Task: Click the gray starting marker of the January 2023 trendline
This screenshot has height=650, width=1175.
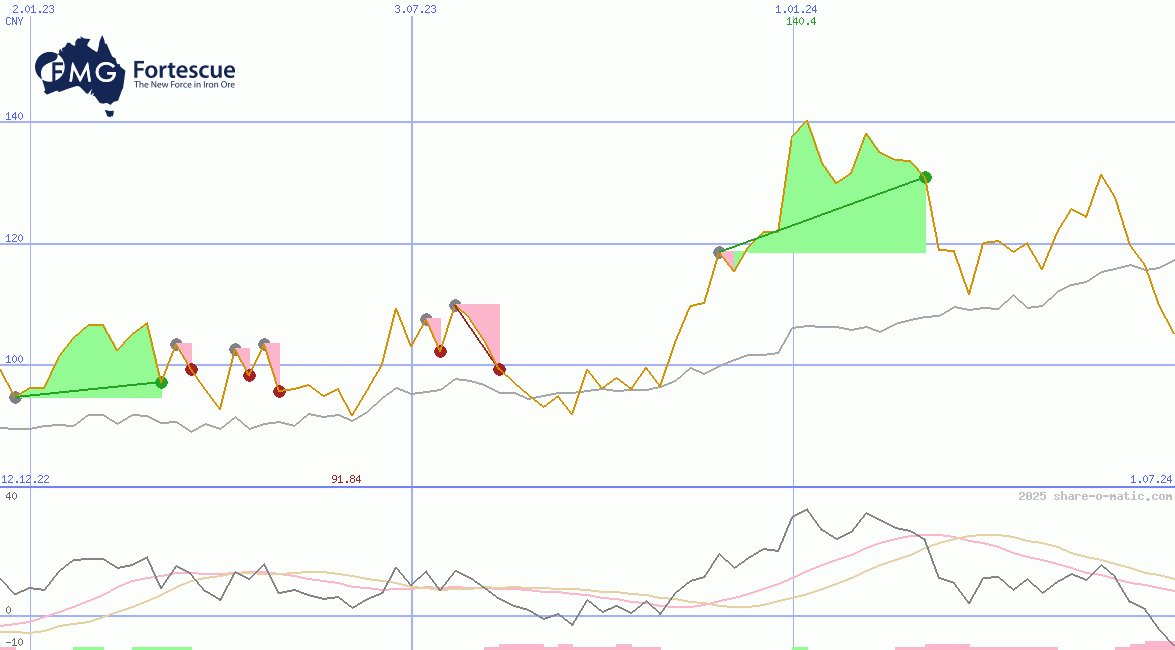Action: [x=15, y=398]
